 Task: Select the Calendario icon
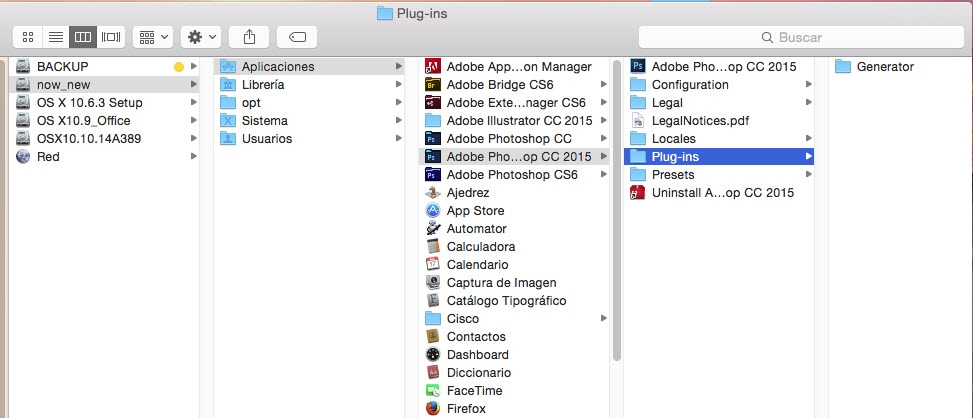(433, 264)
